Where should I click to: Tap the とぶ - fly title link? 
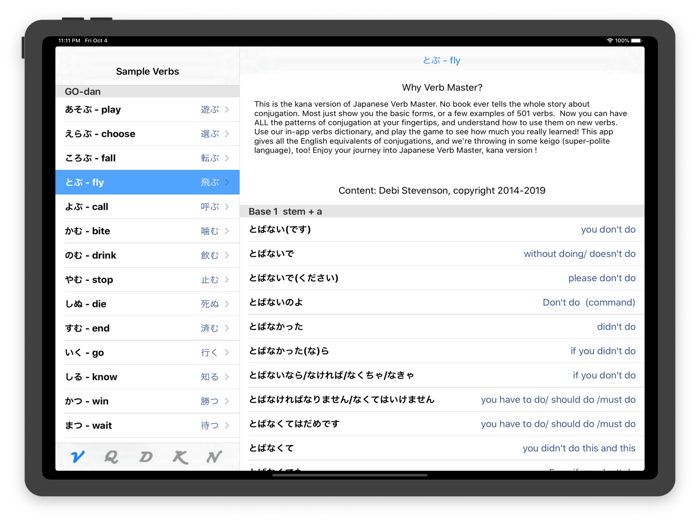[442, 60]
